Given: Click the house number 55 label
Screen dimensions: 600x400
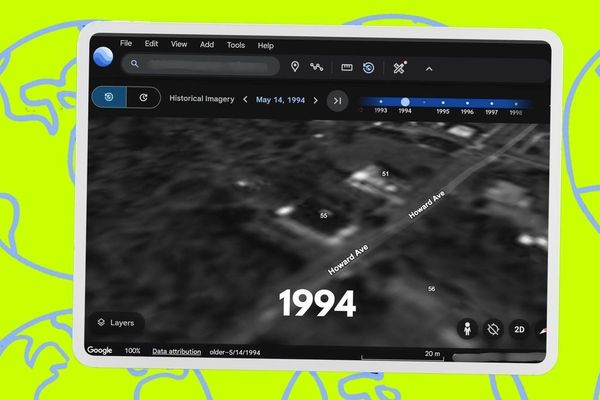Looking at the screenshot, I should (324, 216).
